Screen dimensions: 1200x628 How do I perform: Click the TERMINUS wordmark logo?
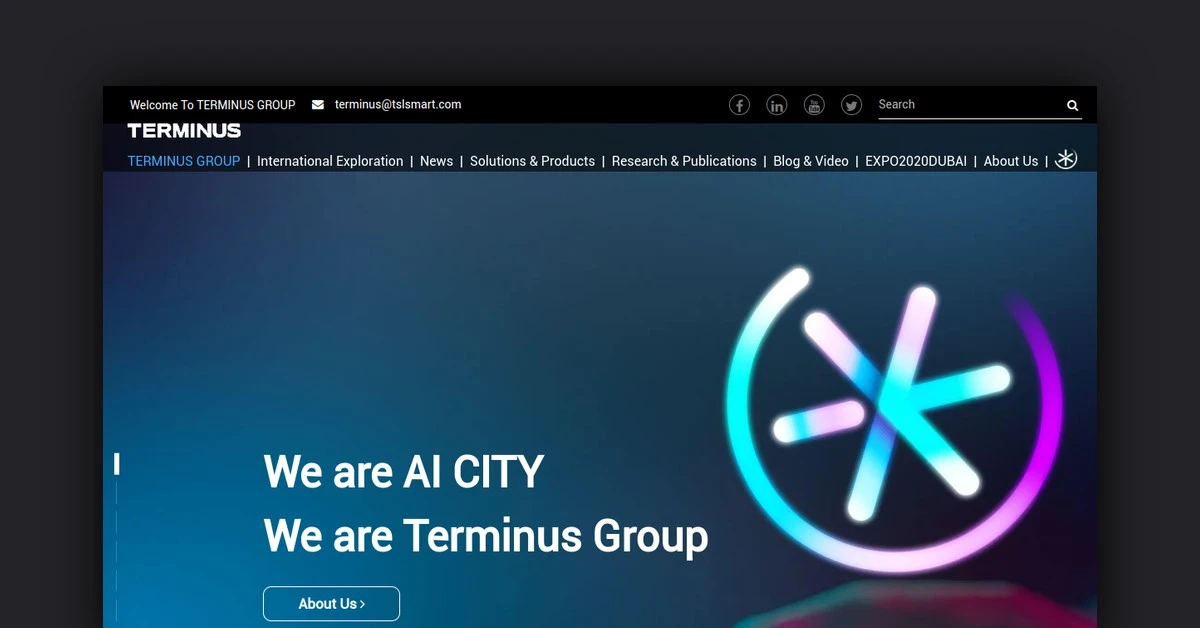pyautogui.click(x=184, y=130)
